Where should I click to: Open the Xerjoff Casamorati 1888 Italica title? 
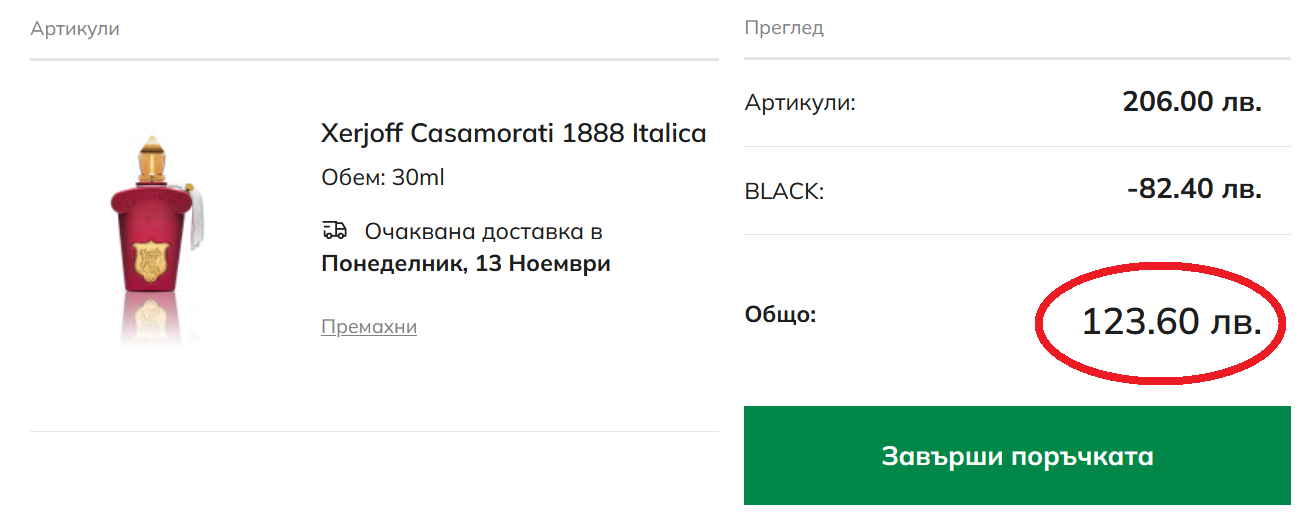(513, 133)
